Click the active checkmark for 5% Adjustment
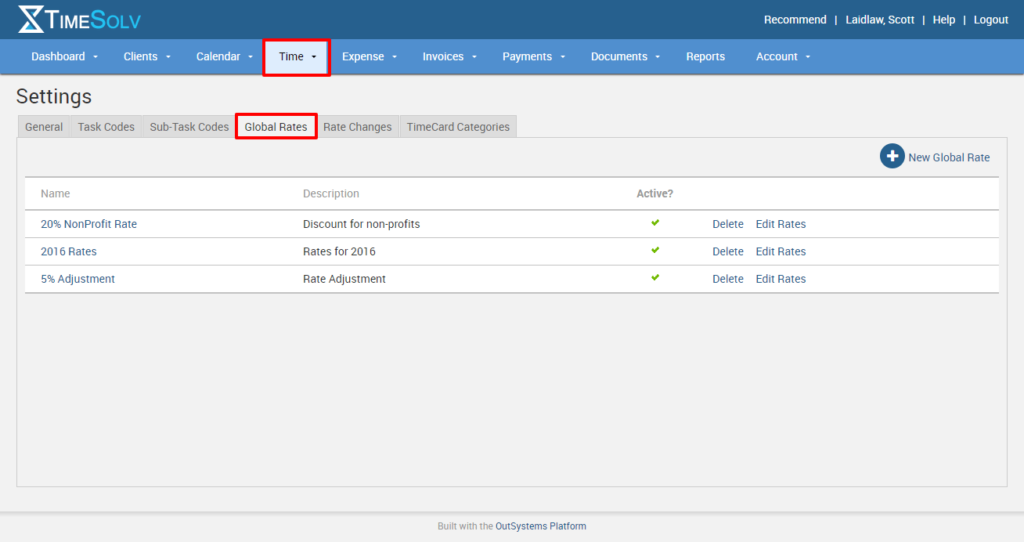Screen dimensions: 1024x542 (655, 278)
